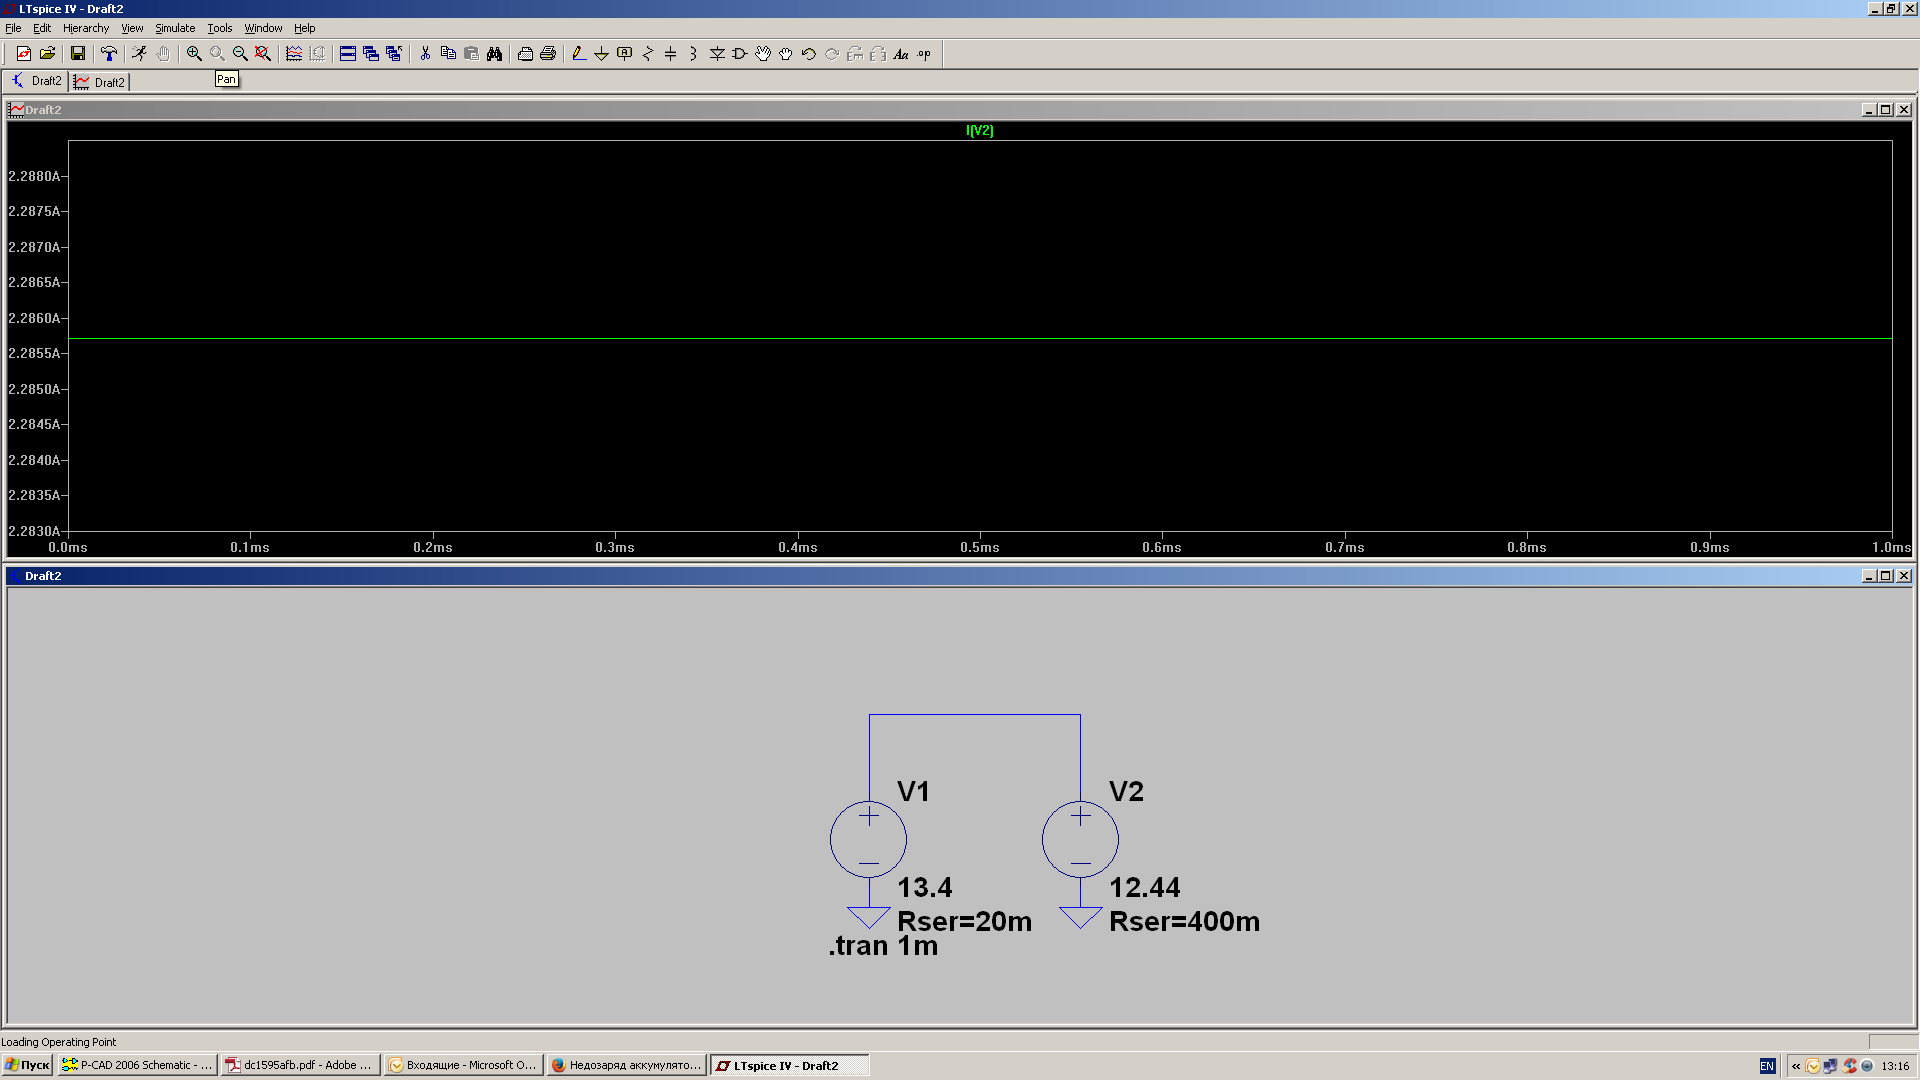The image size is (1920, 1080).
Task: Open P-CAD 2006 Schematic from taskbar
Action: 137,1065
